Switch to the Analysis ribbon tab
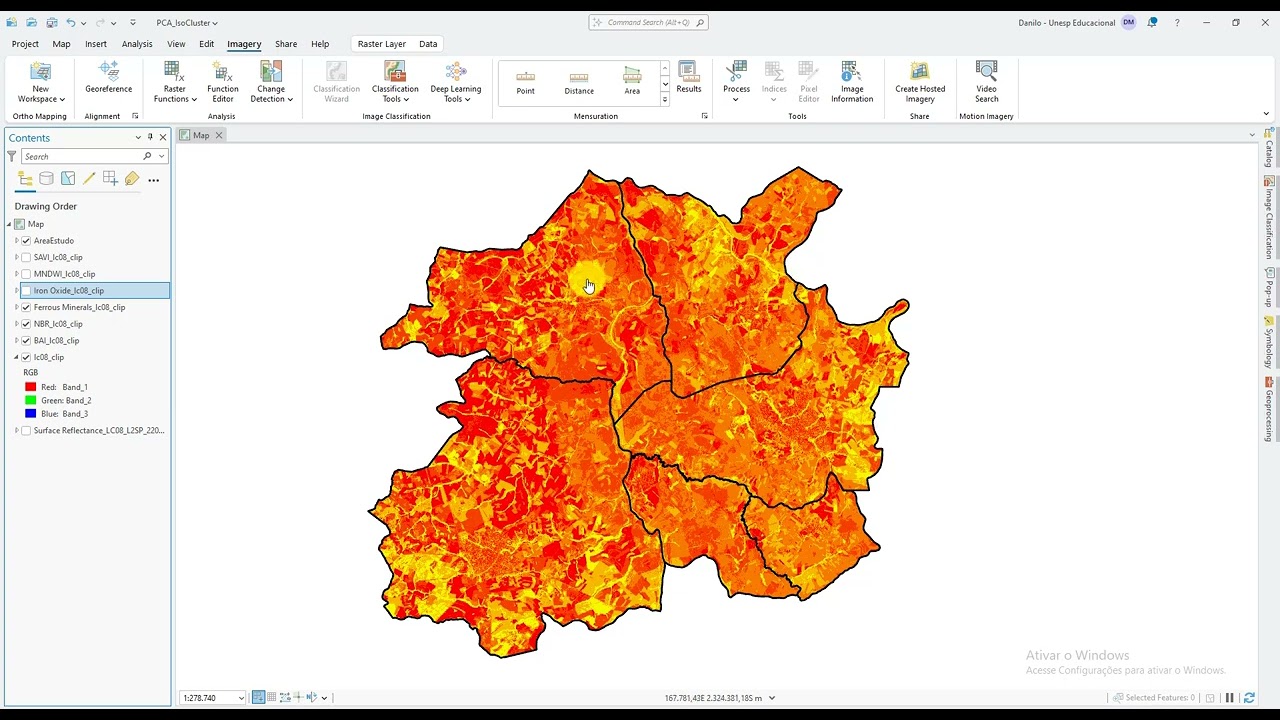The width and height of the screenshot is (1280, 720). 137,44
